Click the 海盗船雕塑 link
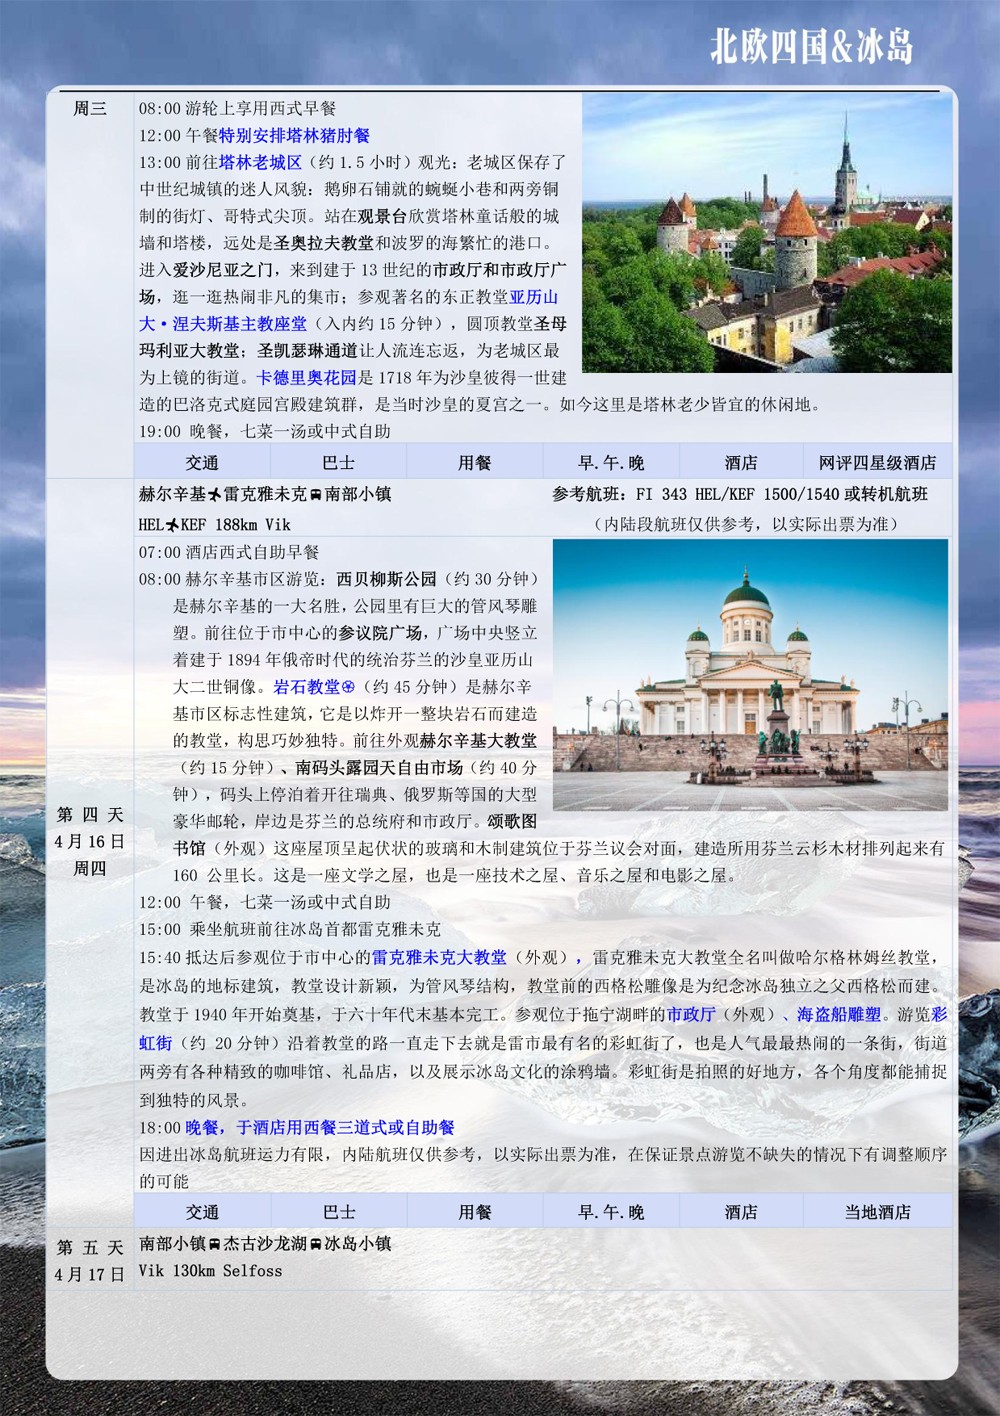1000x1416 pixels. (x=838, y=1014)
